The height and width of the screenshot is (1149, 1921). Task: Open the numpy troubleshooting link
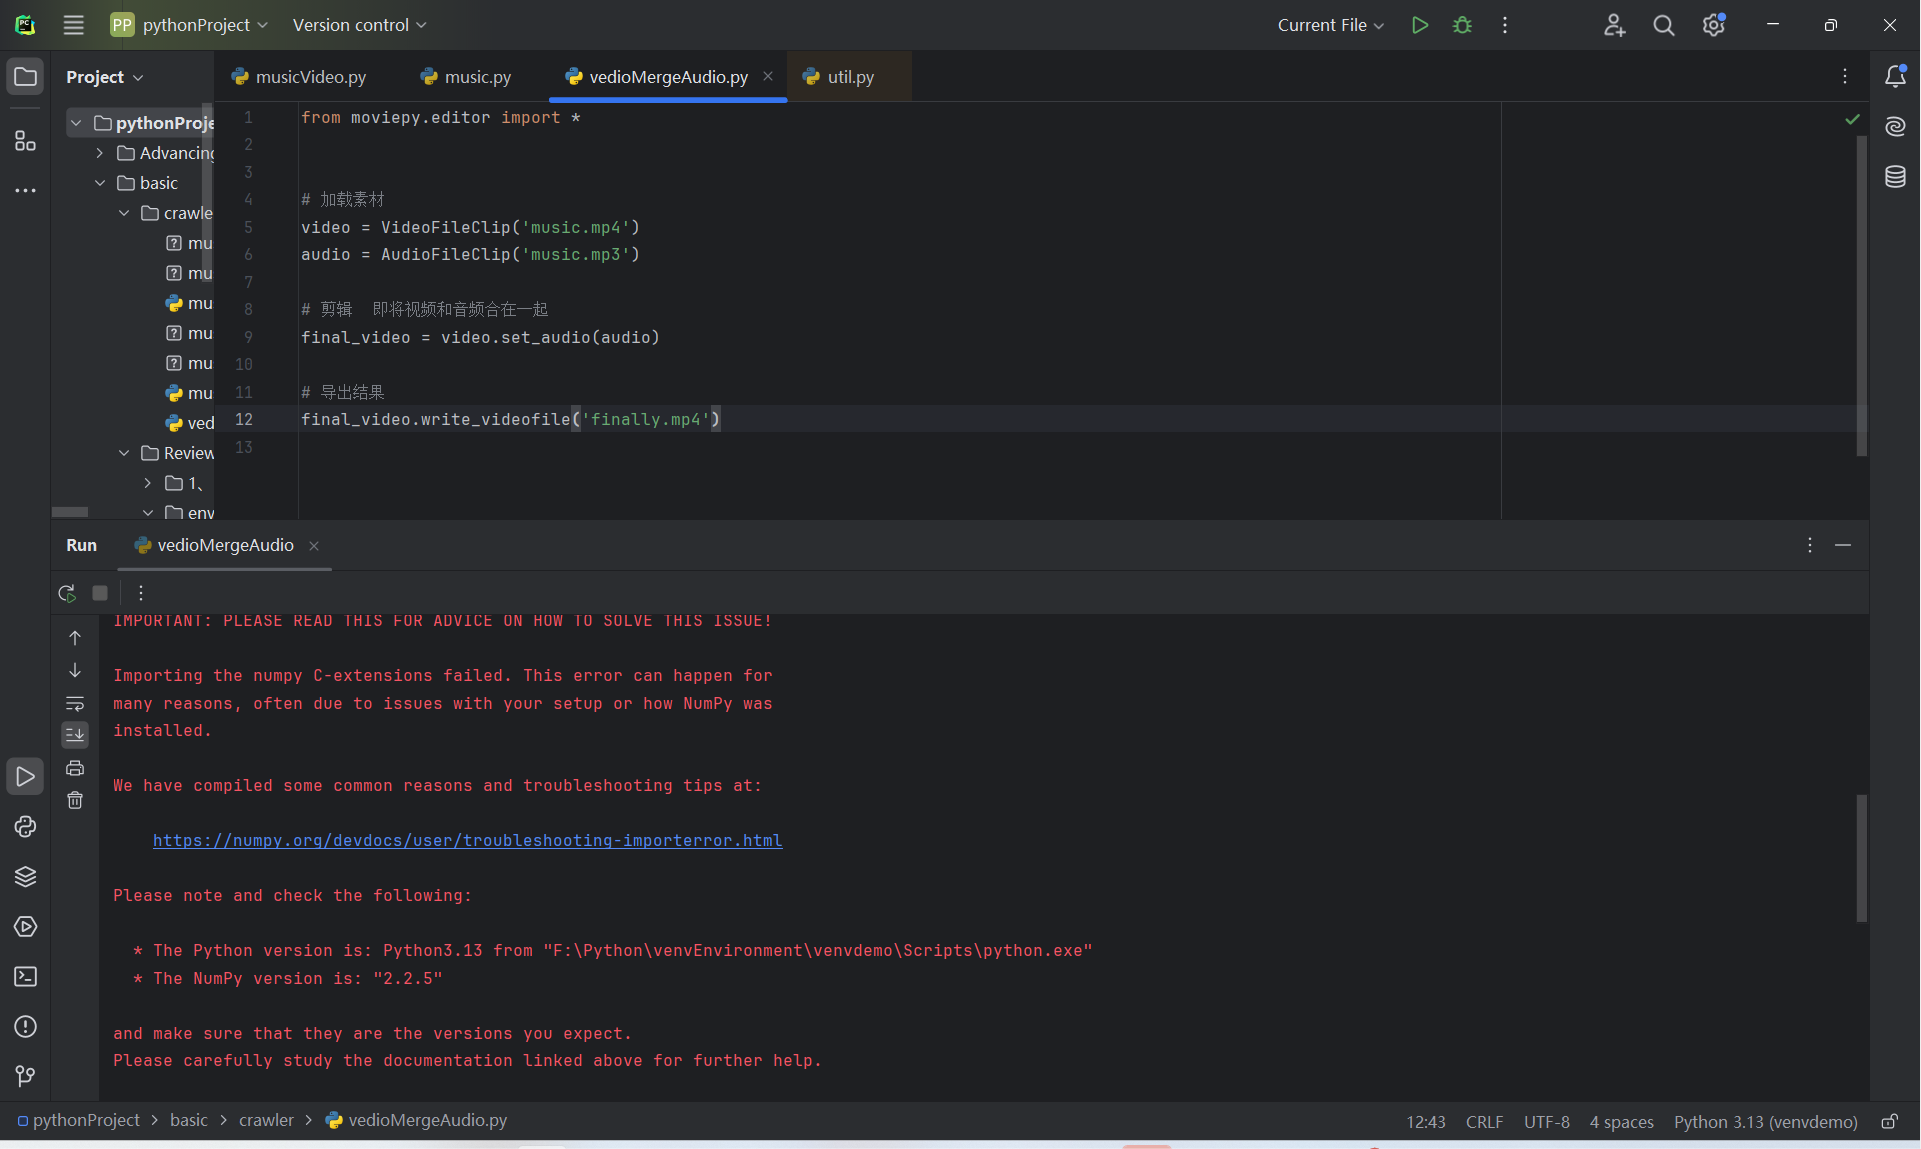[x=467, y=841]
